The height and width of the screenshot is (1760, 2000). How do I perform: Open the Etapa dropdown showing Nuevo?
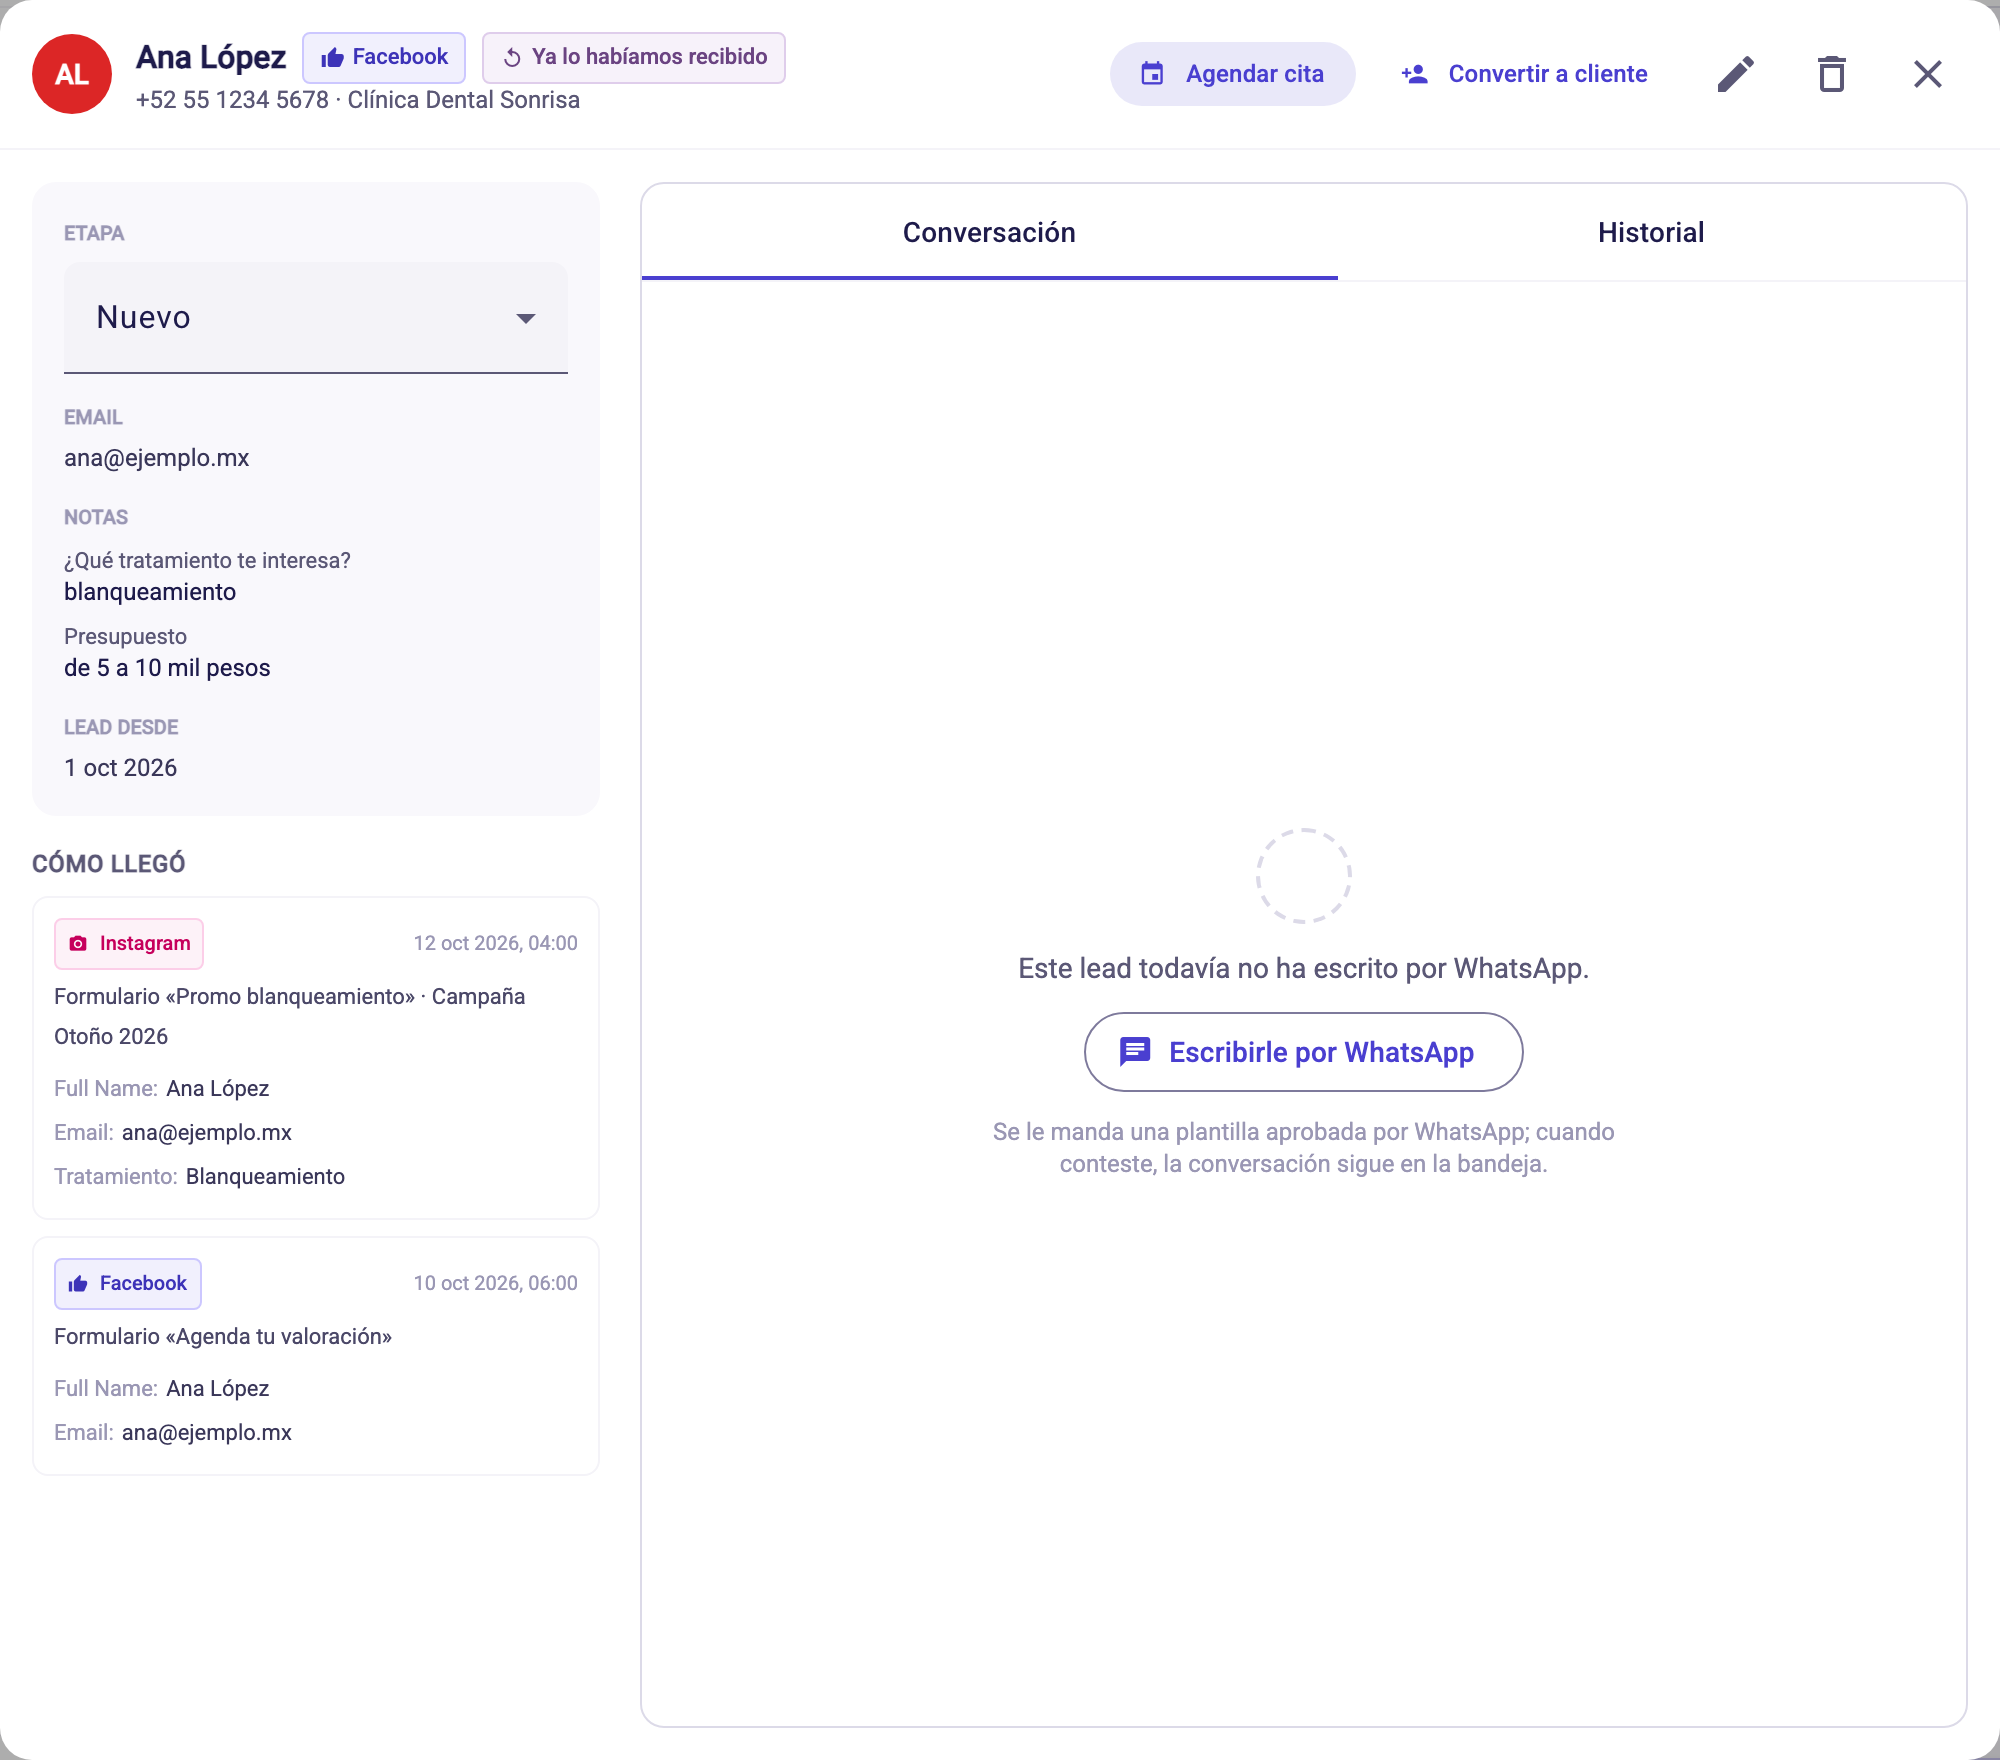[x=316, y=318]
